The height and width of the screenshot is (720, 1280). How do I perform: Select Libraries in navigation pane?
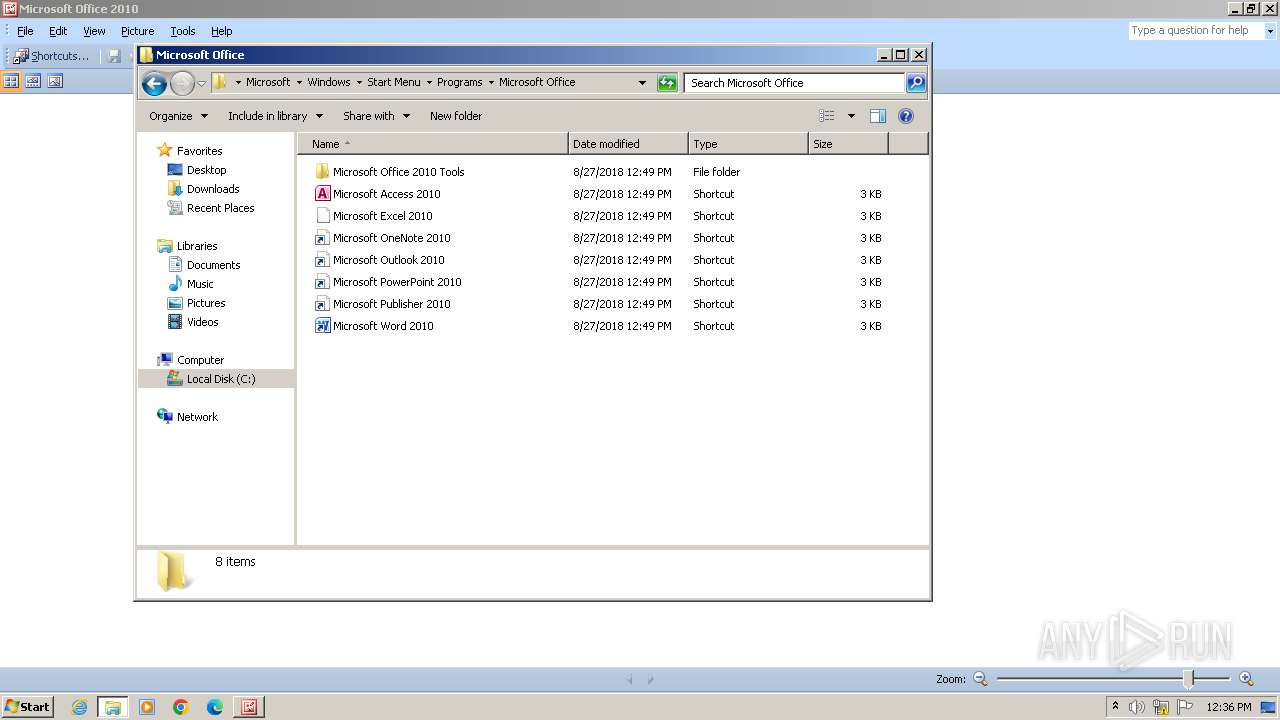[197, 246]
